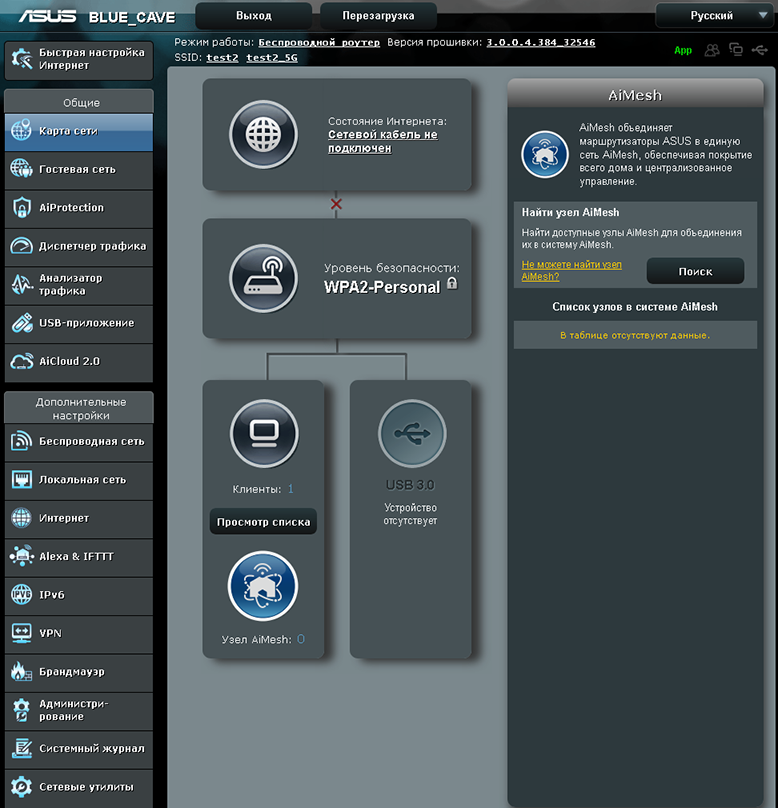Open Администрирование settings
This screenshot has width=778, height=808.
(79, 710)
